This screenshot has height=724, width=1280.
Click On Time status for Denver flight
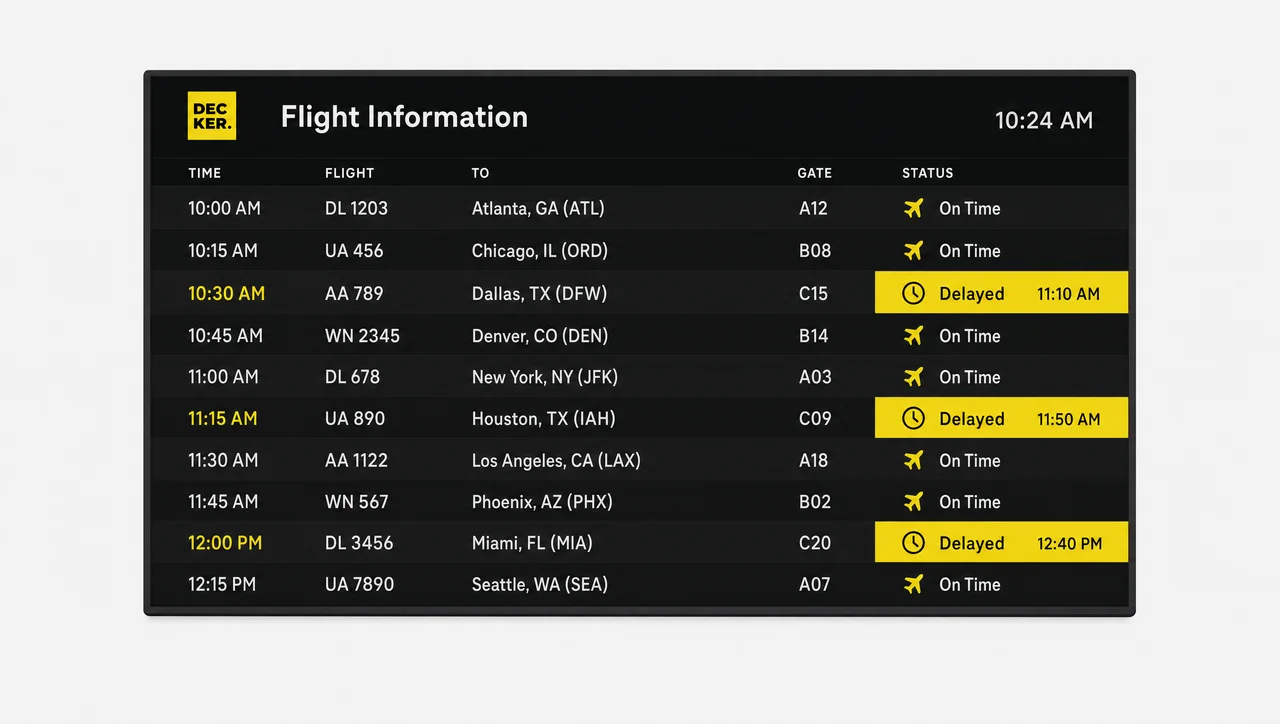(970, 336)
